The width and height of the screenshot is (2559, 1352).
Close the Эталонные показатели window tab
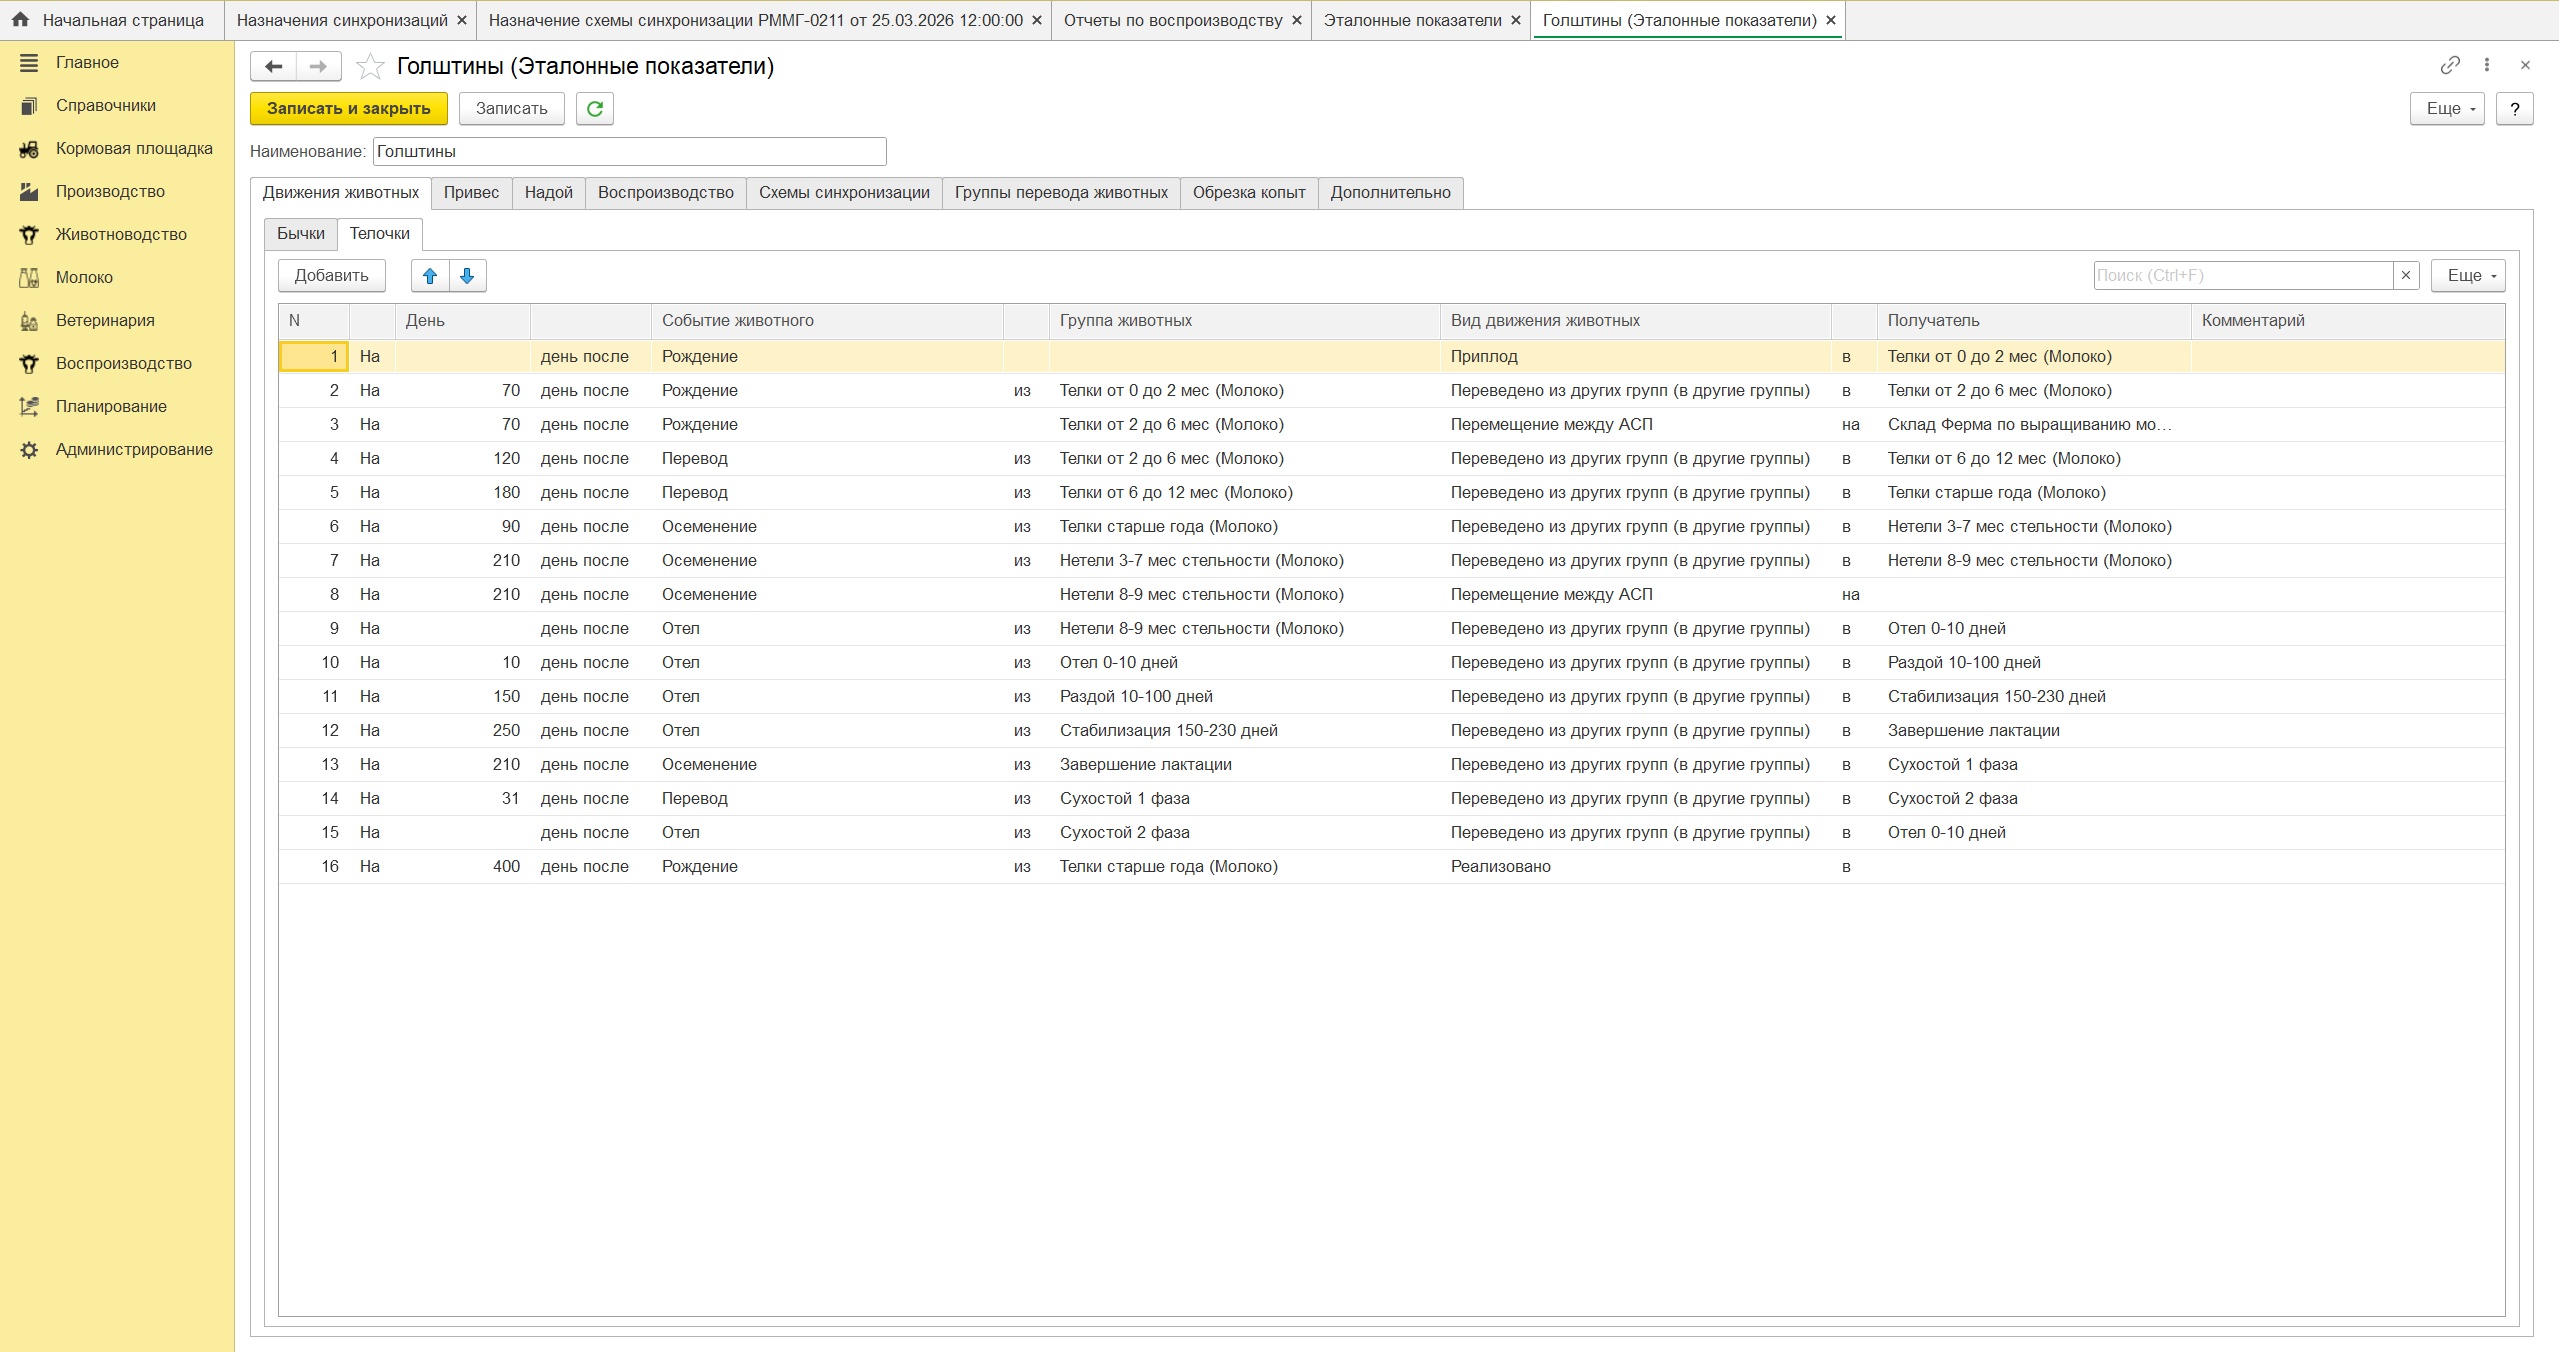(x=1516, y=20)
